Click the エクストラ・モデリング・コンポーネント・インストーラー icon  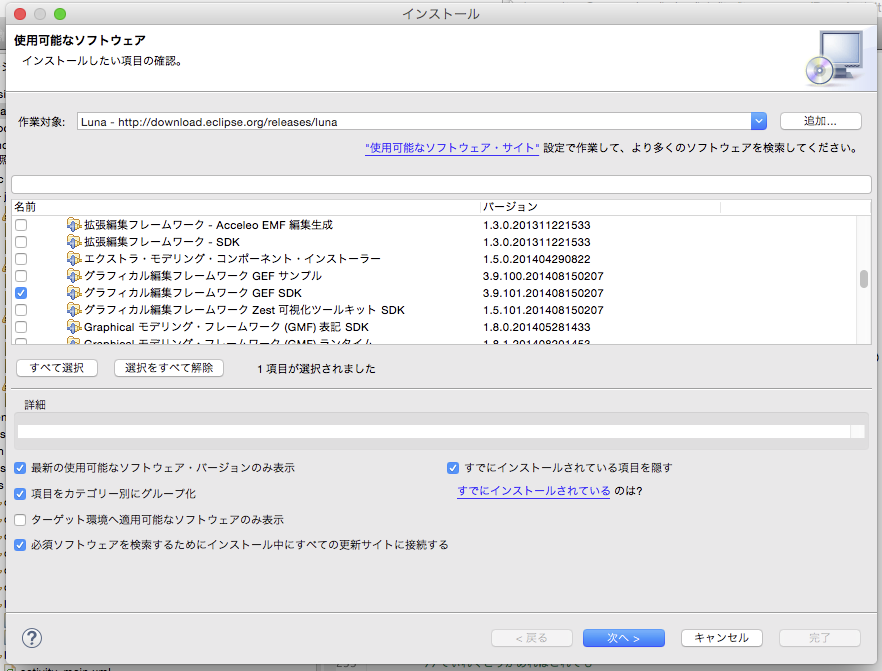(x=74, y=259)
